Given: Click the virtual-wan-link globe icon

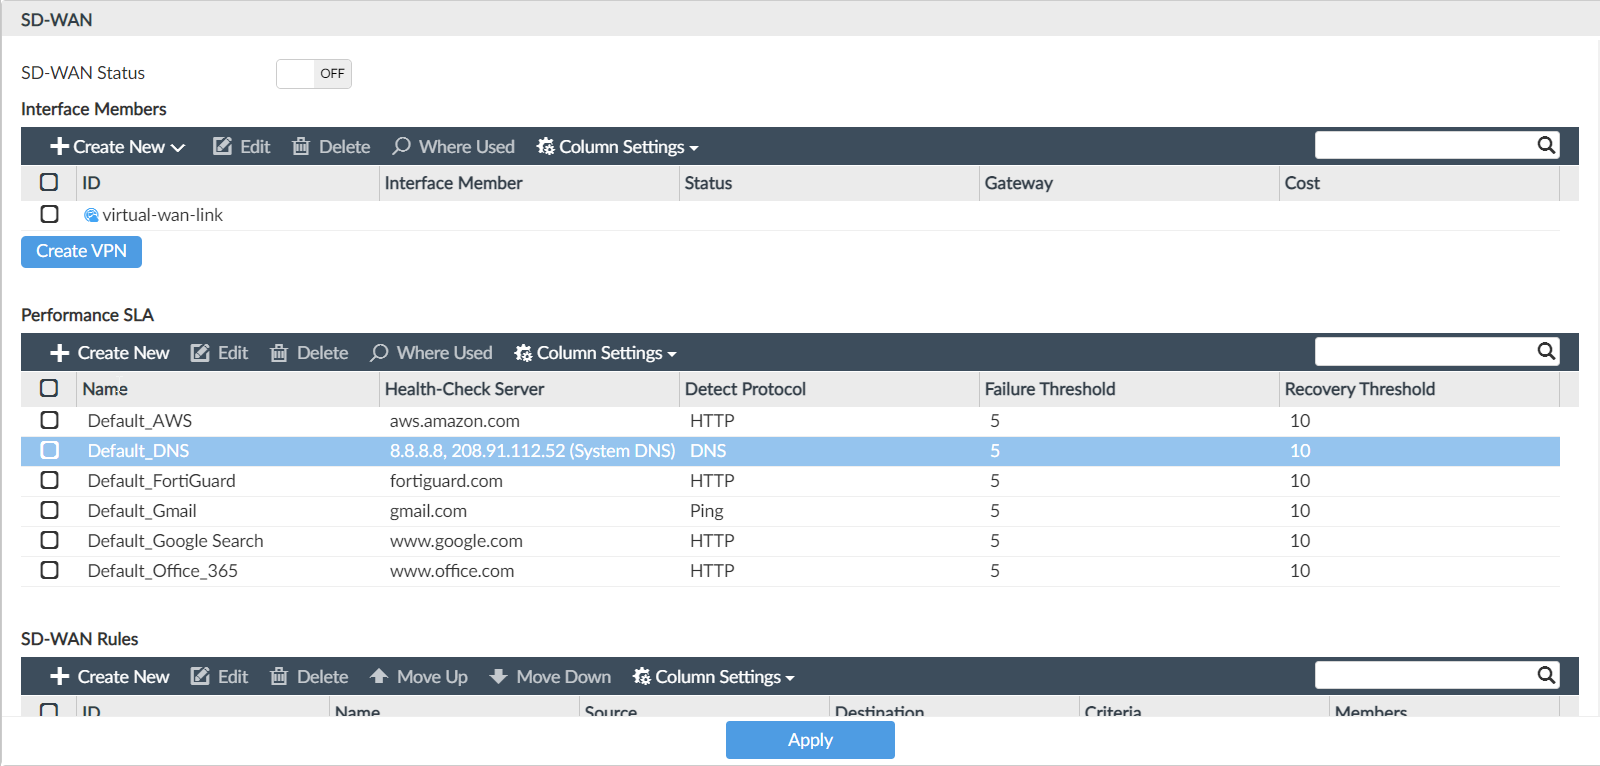Looking at the screenshot, I should click(x=91, y=215).
